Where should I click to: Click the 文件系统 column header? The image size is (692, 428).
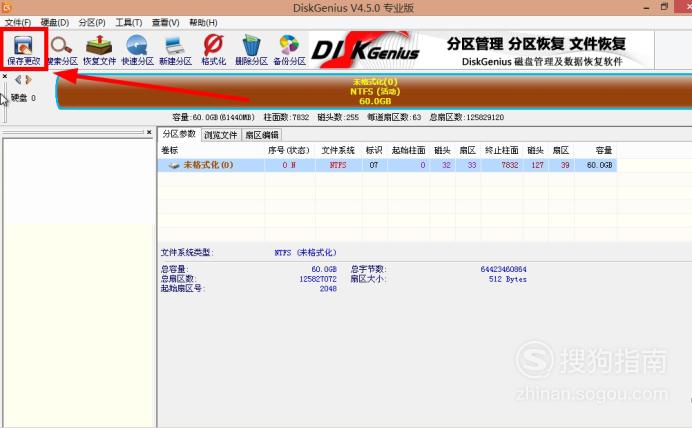tap(338, 150)
